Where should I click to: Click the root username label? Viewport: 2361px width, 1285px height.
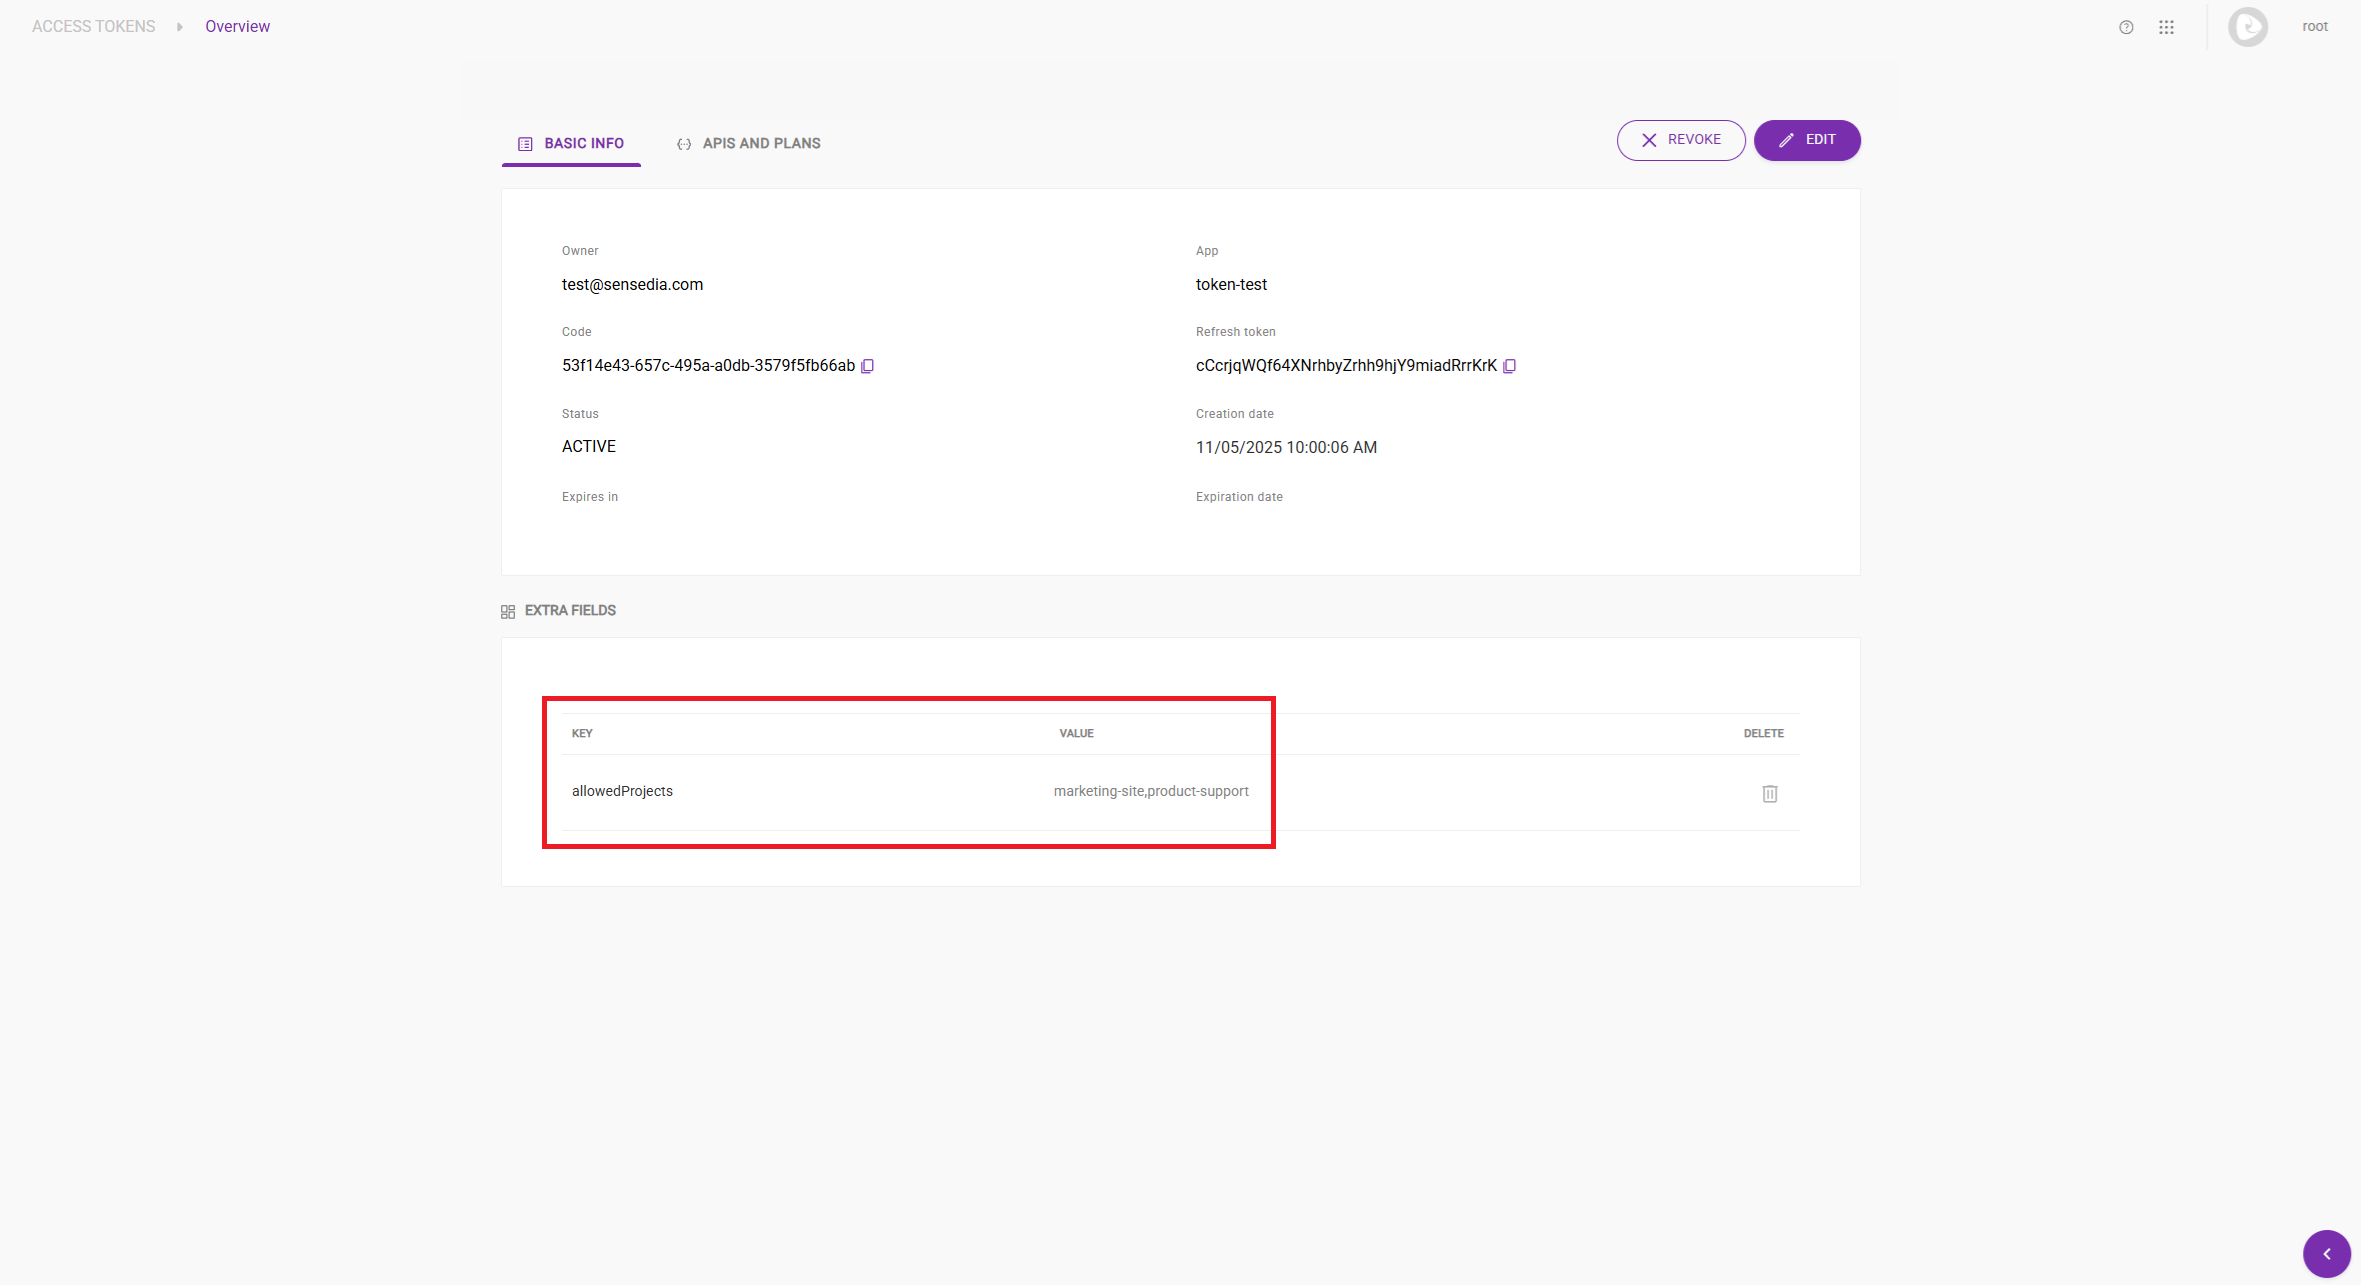pos(2314,27)
